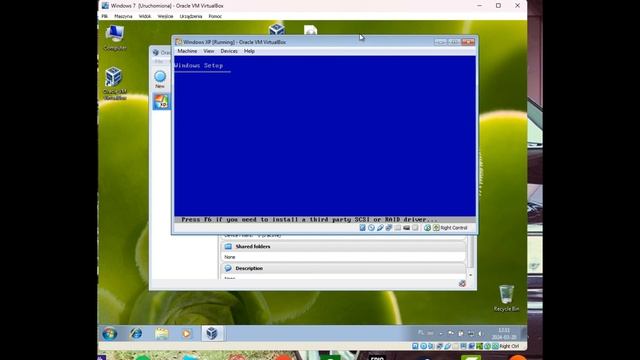The height and width of the screenshot is (360, 640).
Task: Show hidden tray icons arrow
Action: (441, 333)
